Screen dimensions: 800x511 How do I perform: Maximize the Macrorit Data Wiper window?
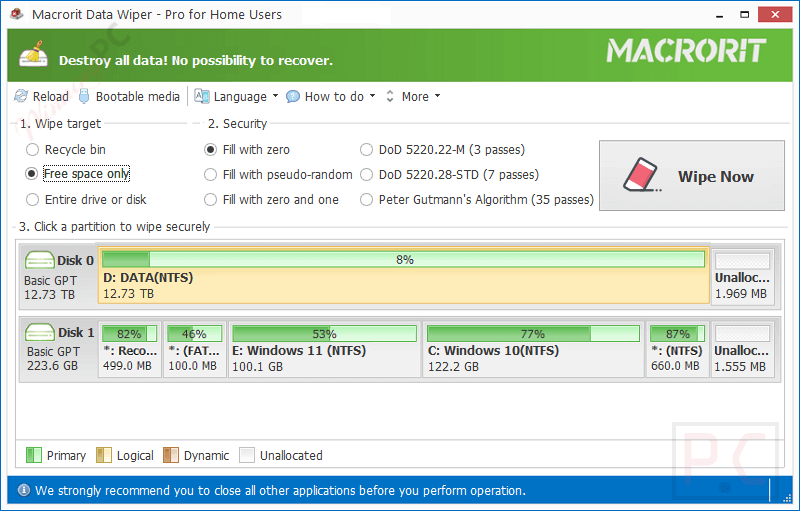745,15
